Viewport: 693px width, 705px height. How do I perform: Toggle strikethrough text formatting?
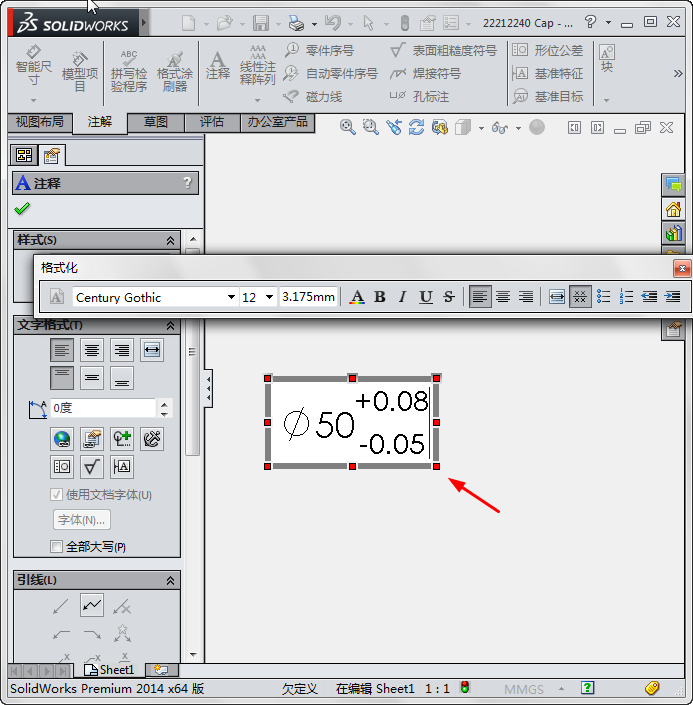[x=448, y=297]
